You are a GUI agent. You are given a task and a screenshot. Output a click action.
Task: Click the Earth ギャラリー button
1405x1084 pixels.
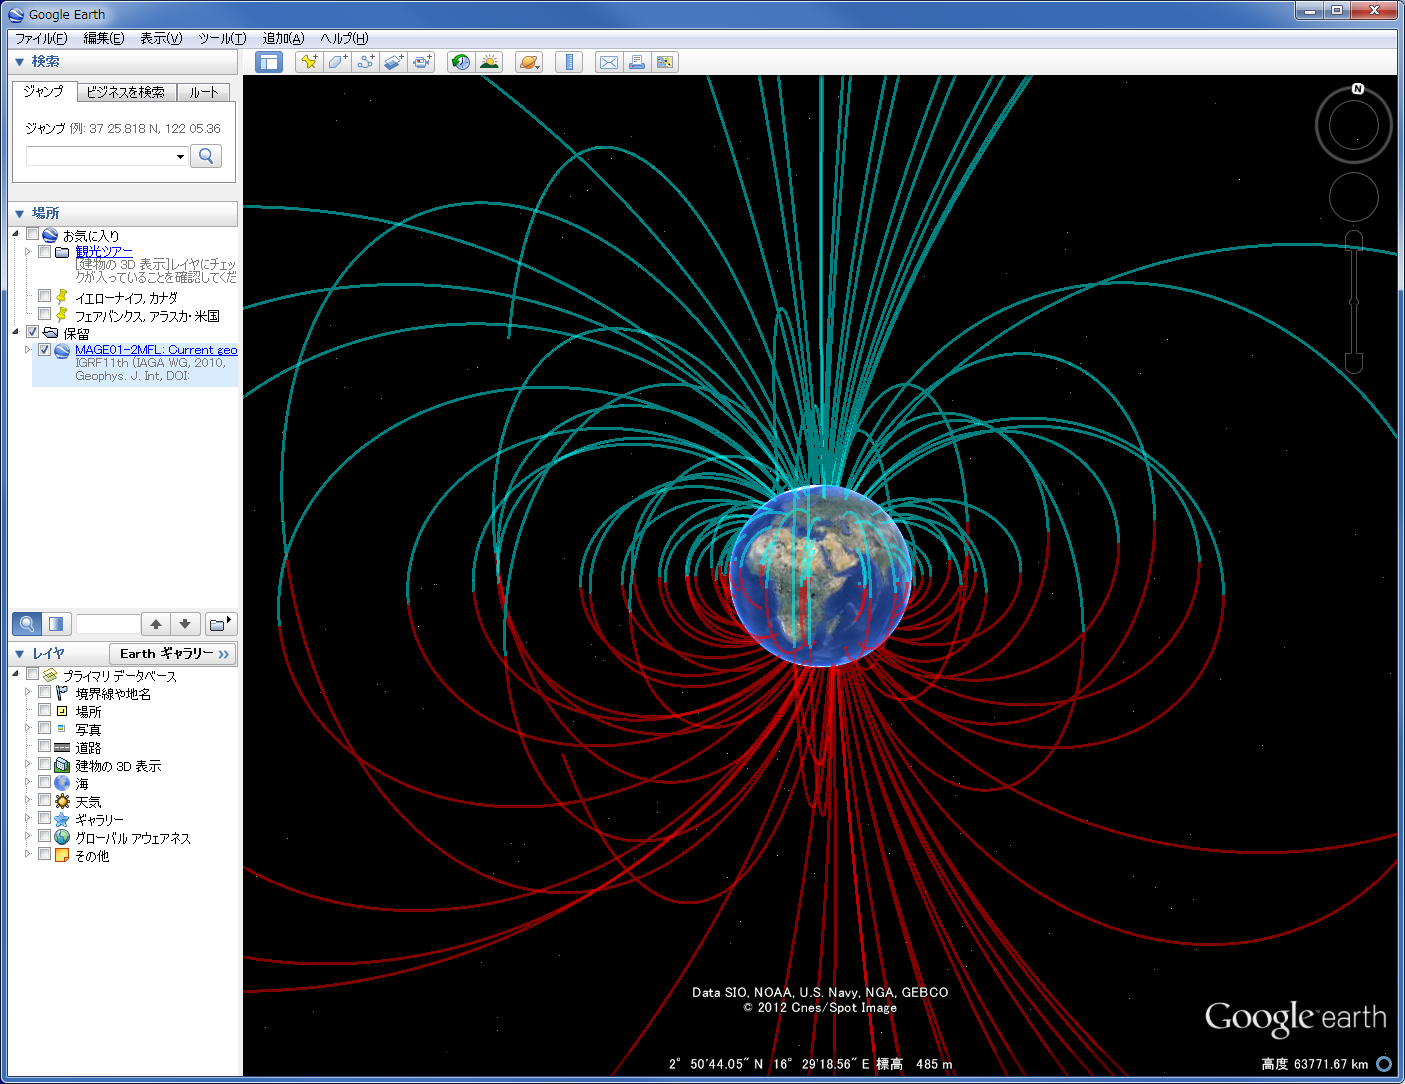click(x=173, y=654)
